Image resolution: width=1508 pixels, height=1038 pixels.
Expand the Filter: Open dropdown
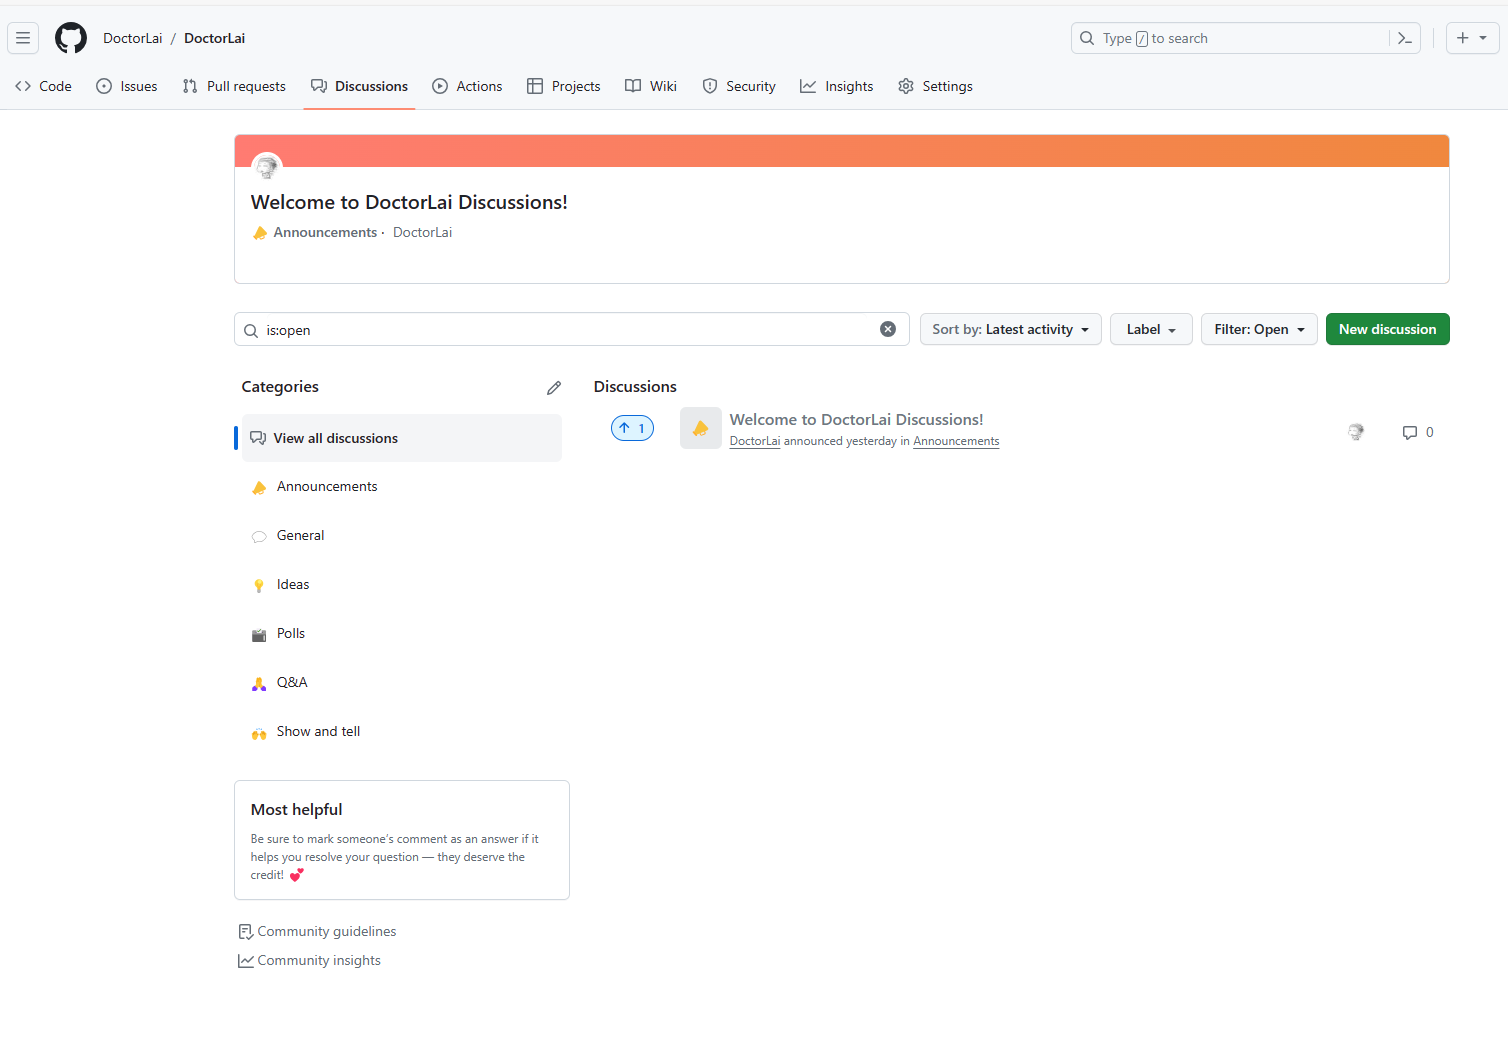pos(1259,329)
